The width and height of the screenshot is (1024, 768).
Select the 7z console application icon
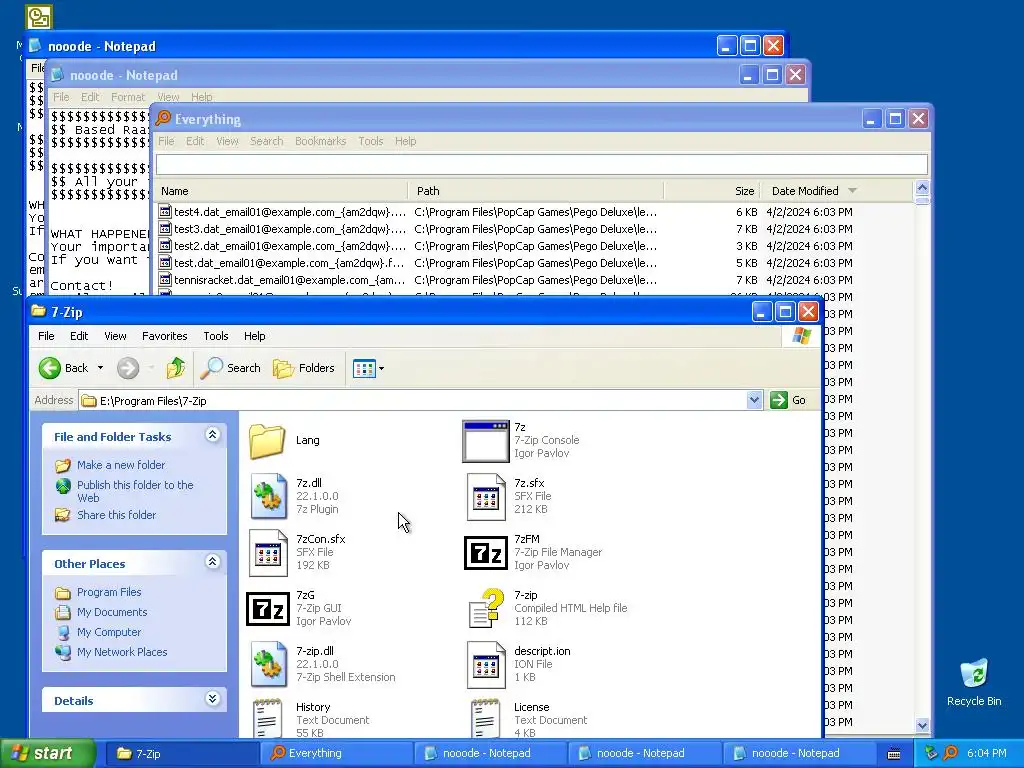click(x=485, y=441)
